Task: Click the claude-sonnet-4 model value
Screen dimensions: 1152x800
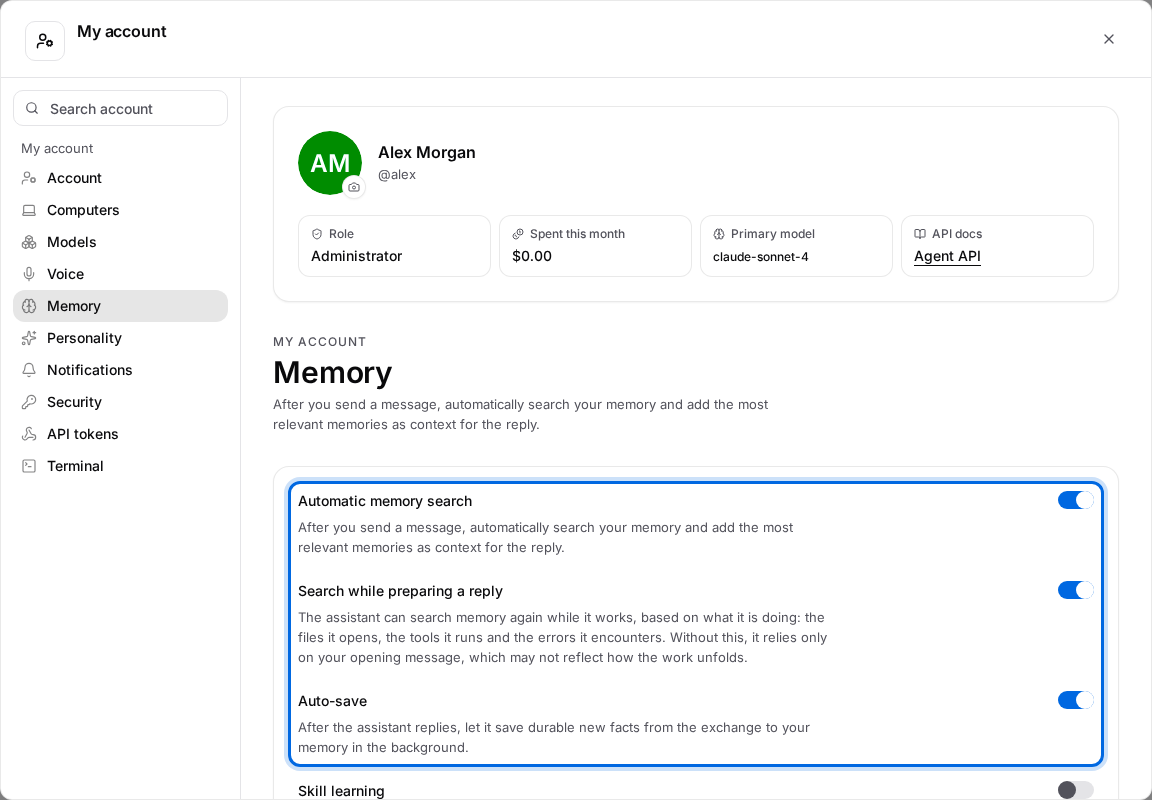Action: pos(760,257)
